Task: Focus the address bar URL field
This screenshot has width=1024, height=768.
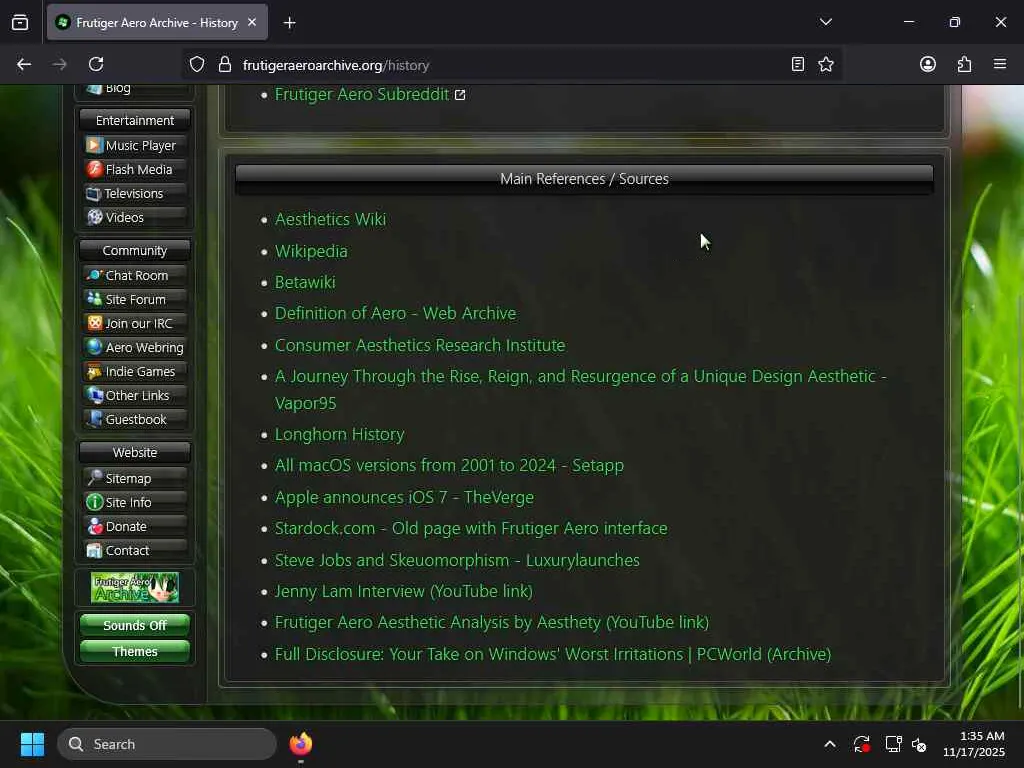Action: pyautogui.click(x=509, y=65)
